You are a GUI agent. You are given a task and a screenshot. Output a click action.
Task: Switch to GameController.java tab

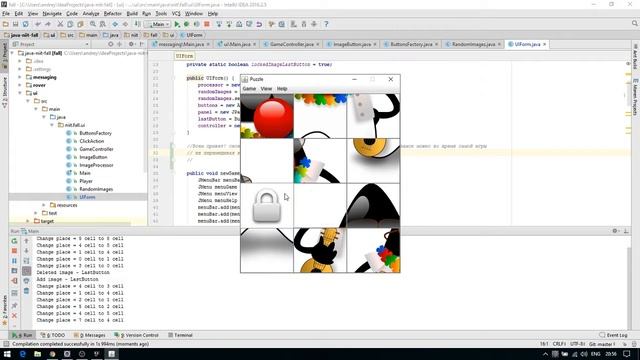292,44
